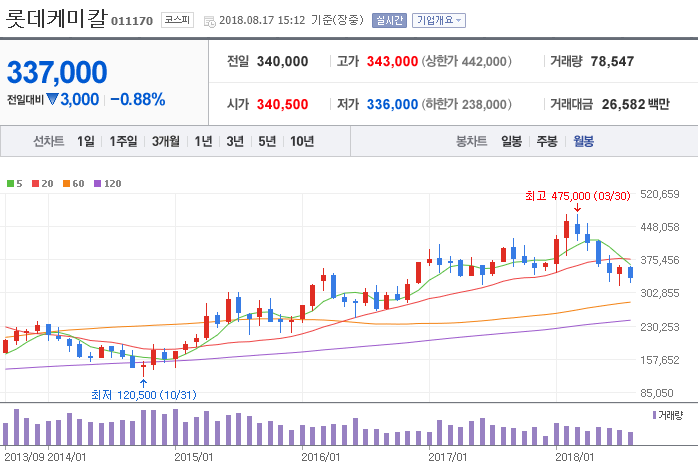Click the 저가 value 336,000

(x=392, y=104)
